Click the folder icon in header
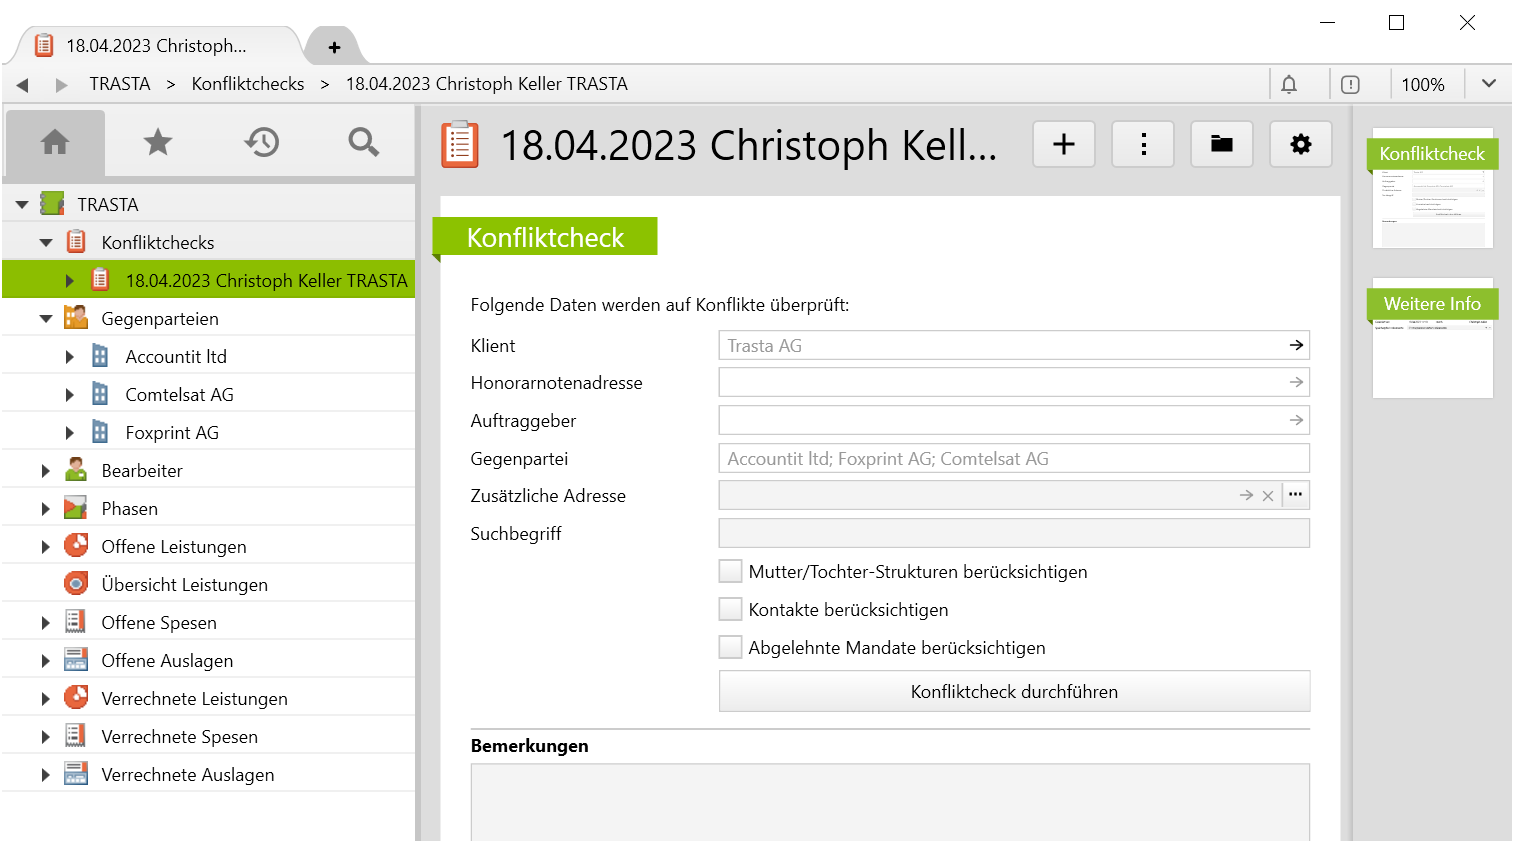The height and width of the screenshot is (843, 1513). click(x=1222, y=145)
